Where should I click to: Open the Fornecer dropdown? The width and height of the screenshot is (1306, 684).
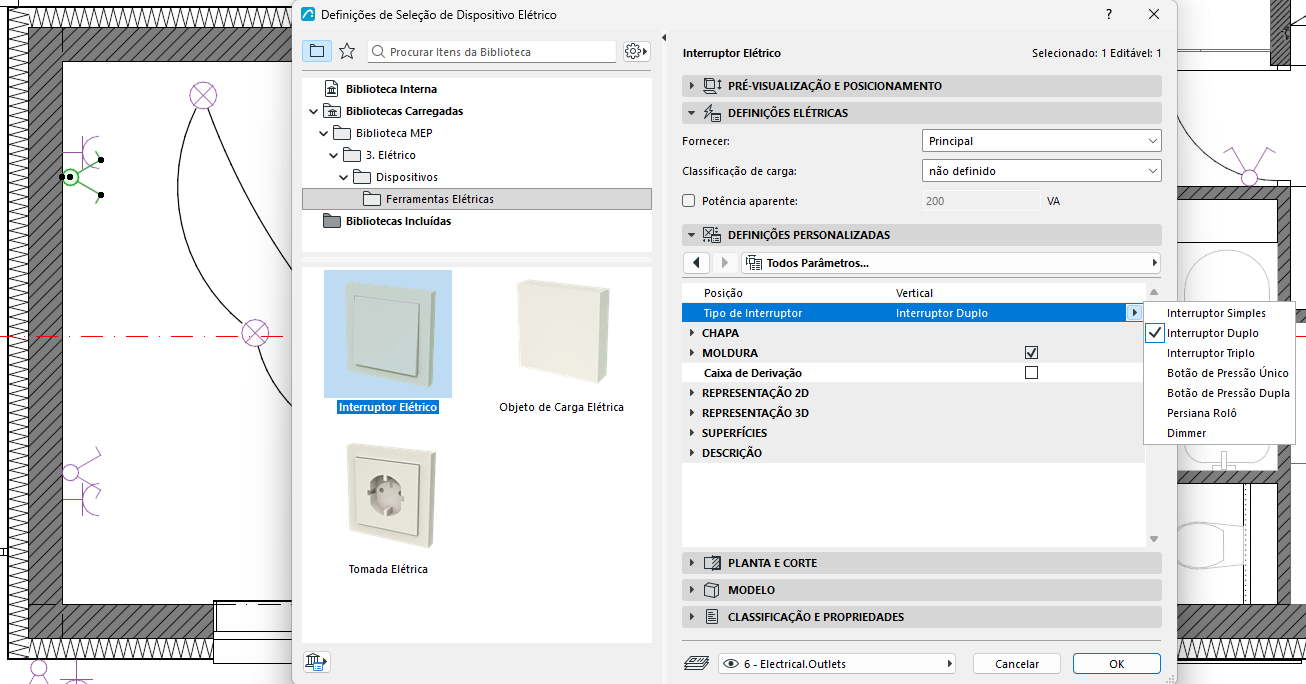click(x=1041, y=141)
